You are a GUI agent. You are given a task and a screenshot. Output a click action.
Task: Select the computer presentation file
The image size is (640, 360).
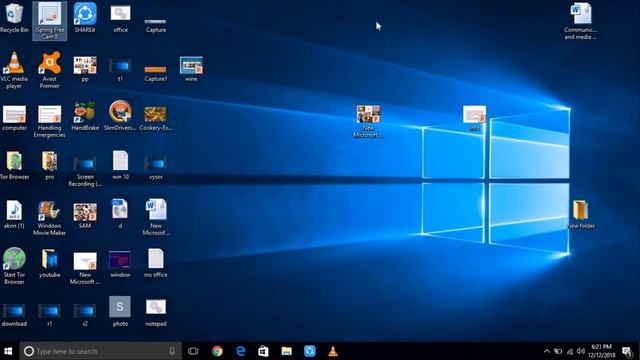[14, 118]
